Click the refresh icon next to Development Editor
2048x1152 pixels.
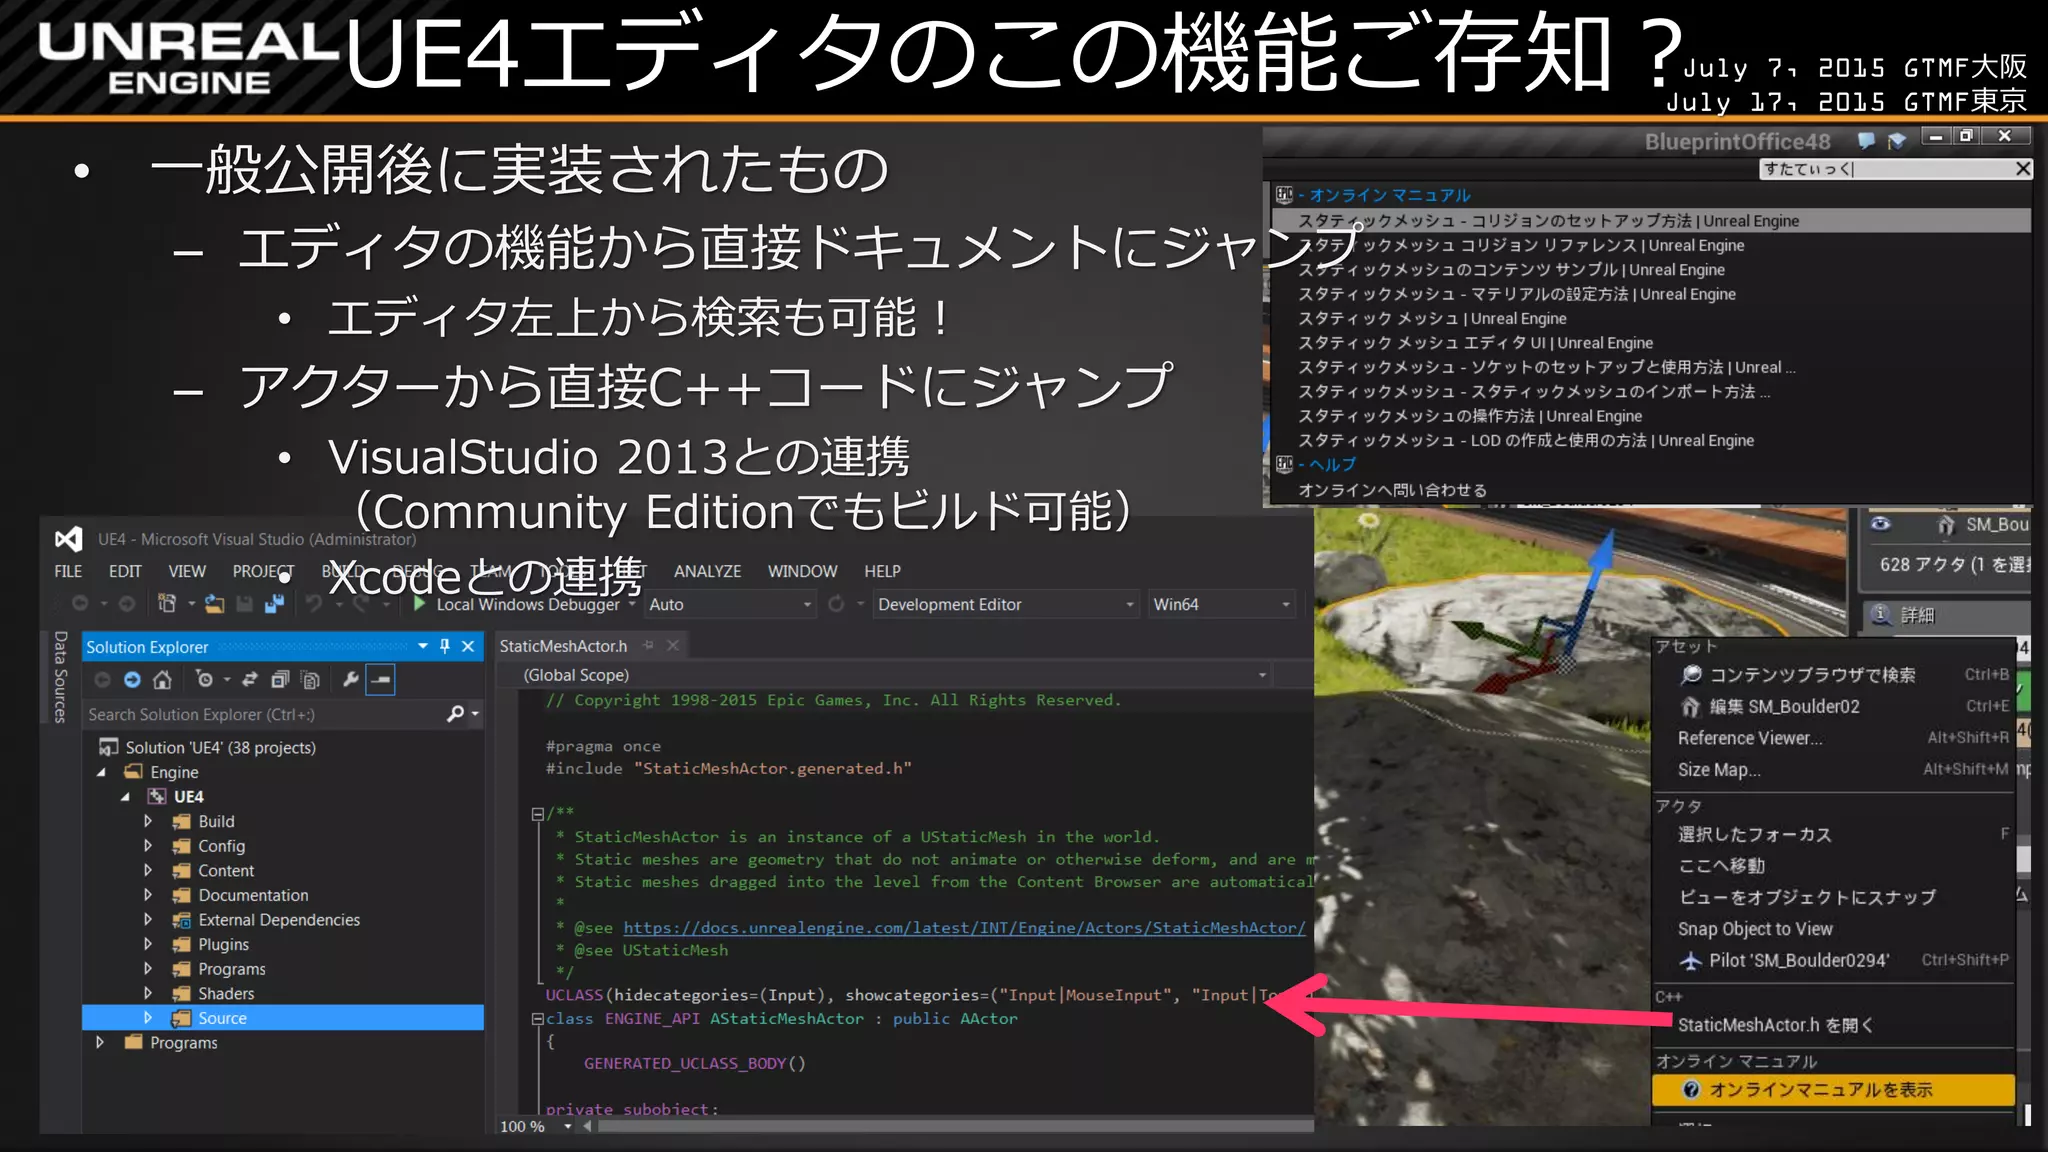pos(836,604)
